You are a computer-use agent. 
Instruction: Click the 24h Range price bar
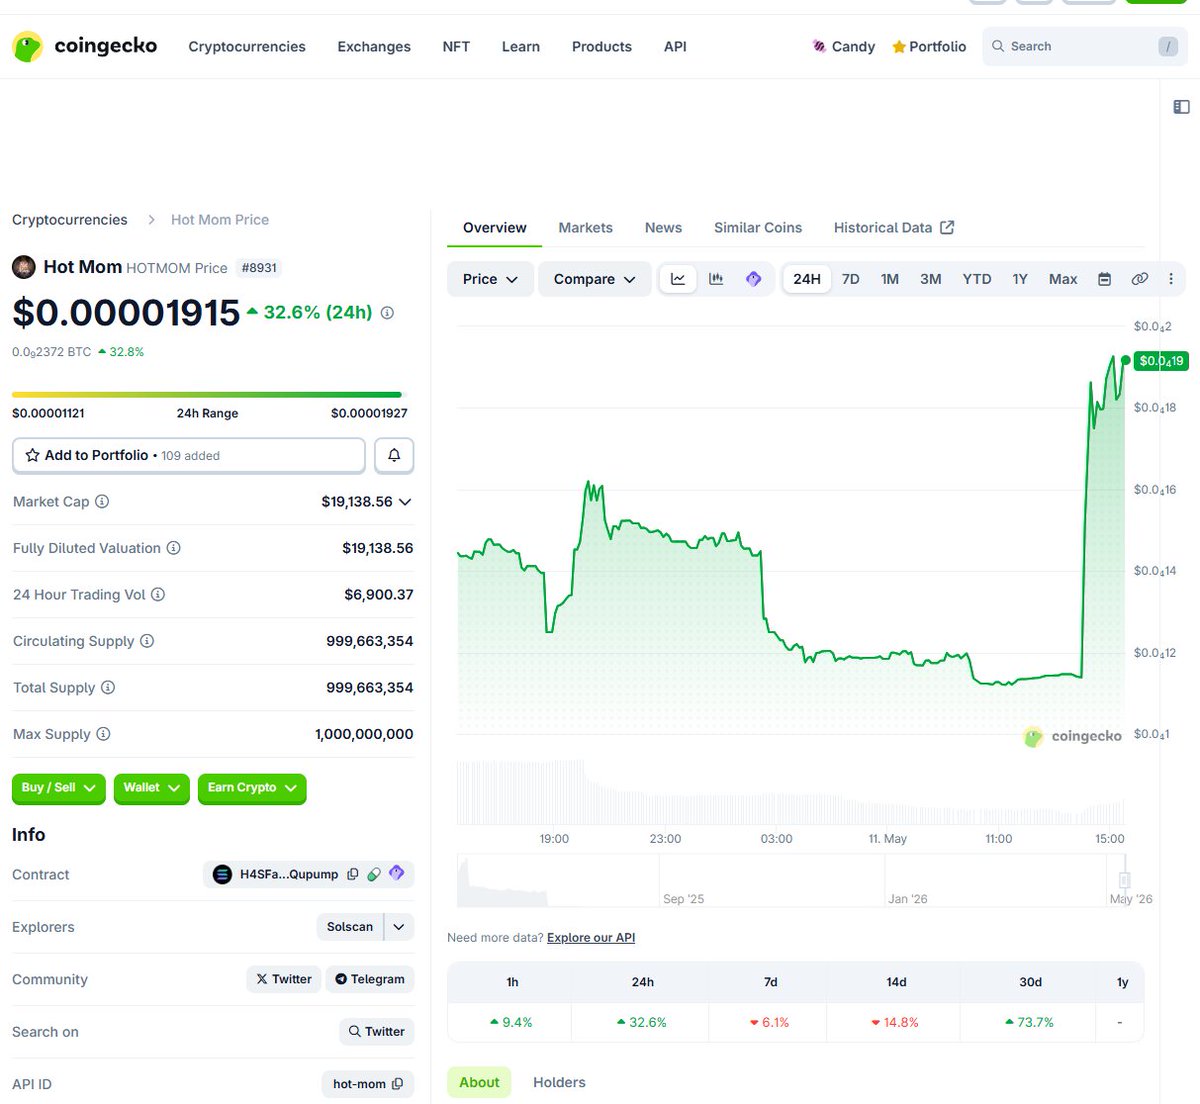click(x=207, y=395)
